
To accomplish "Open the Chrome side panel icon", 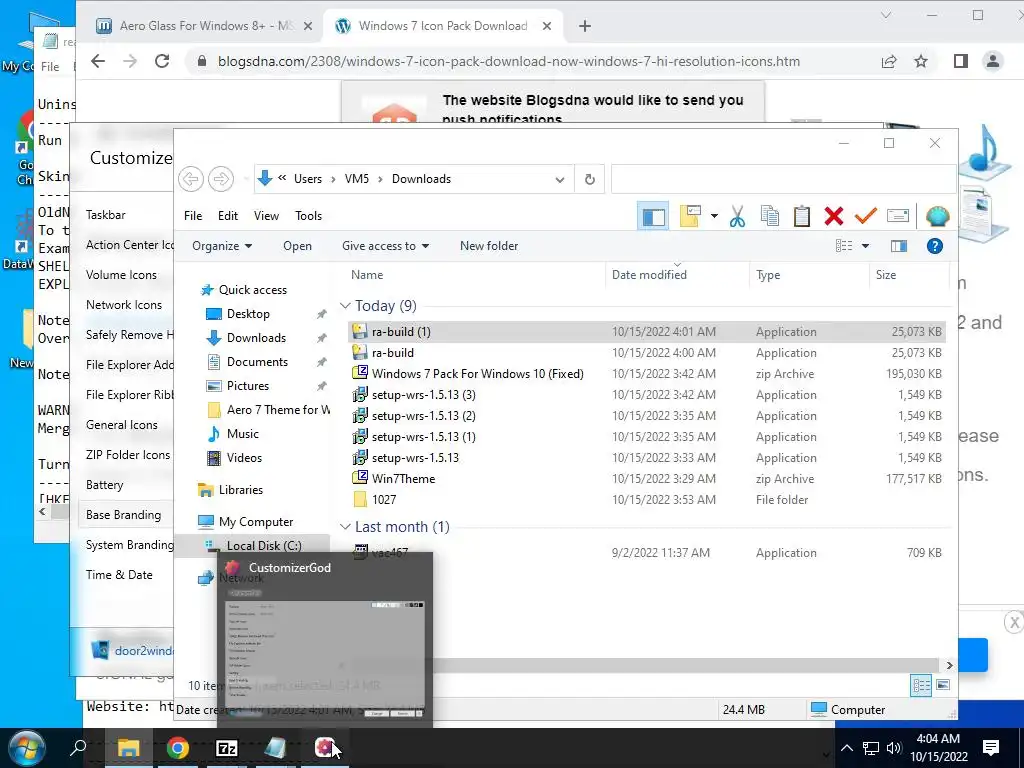I will coord(961,61).
